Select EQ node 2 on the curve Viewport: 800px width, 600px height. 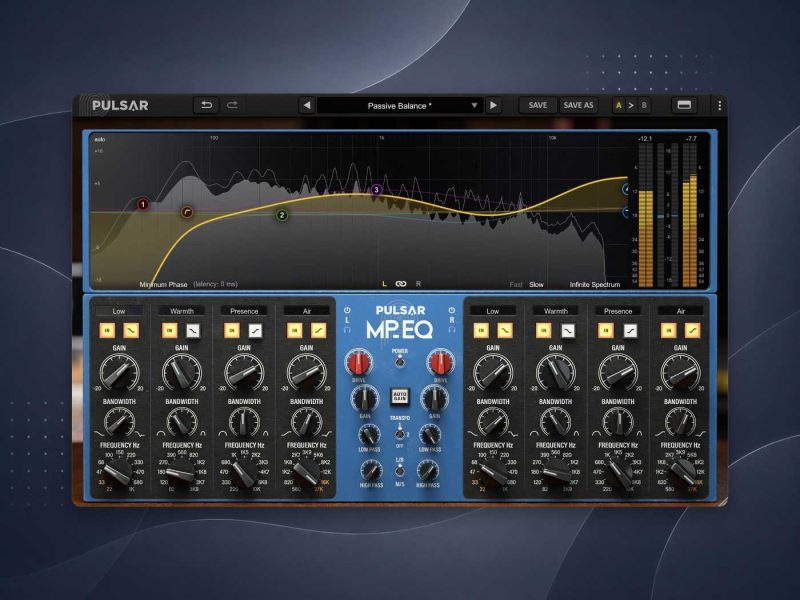tap(282, 215)
